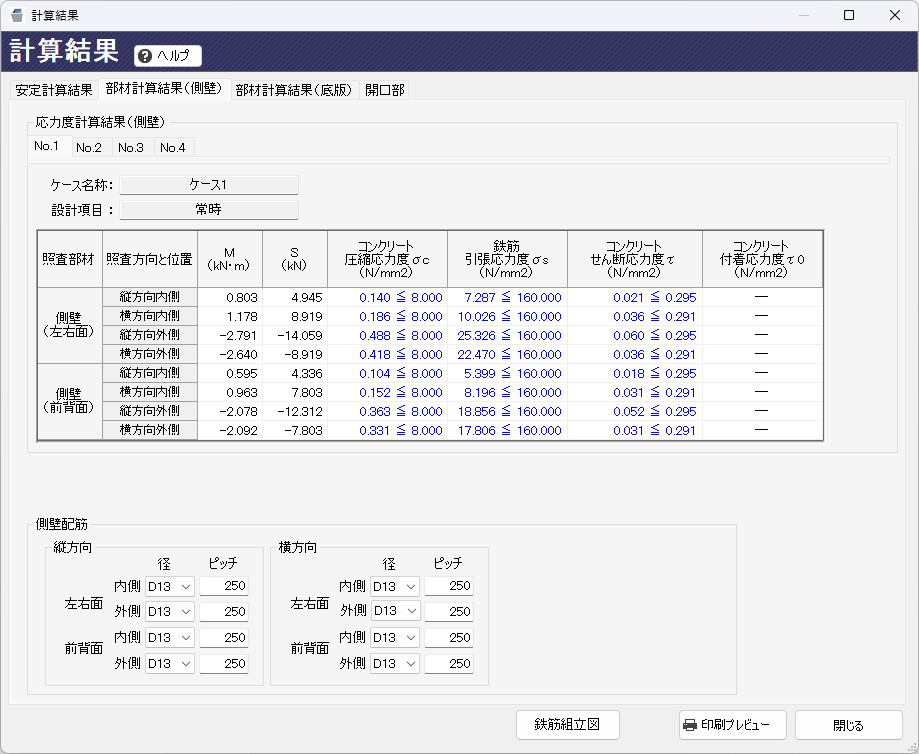This screenshot has height=754, width=919.
Task: Click the 照査部材 column header
Action: 70,259
